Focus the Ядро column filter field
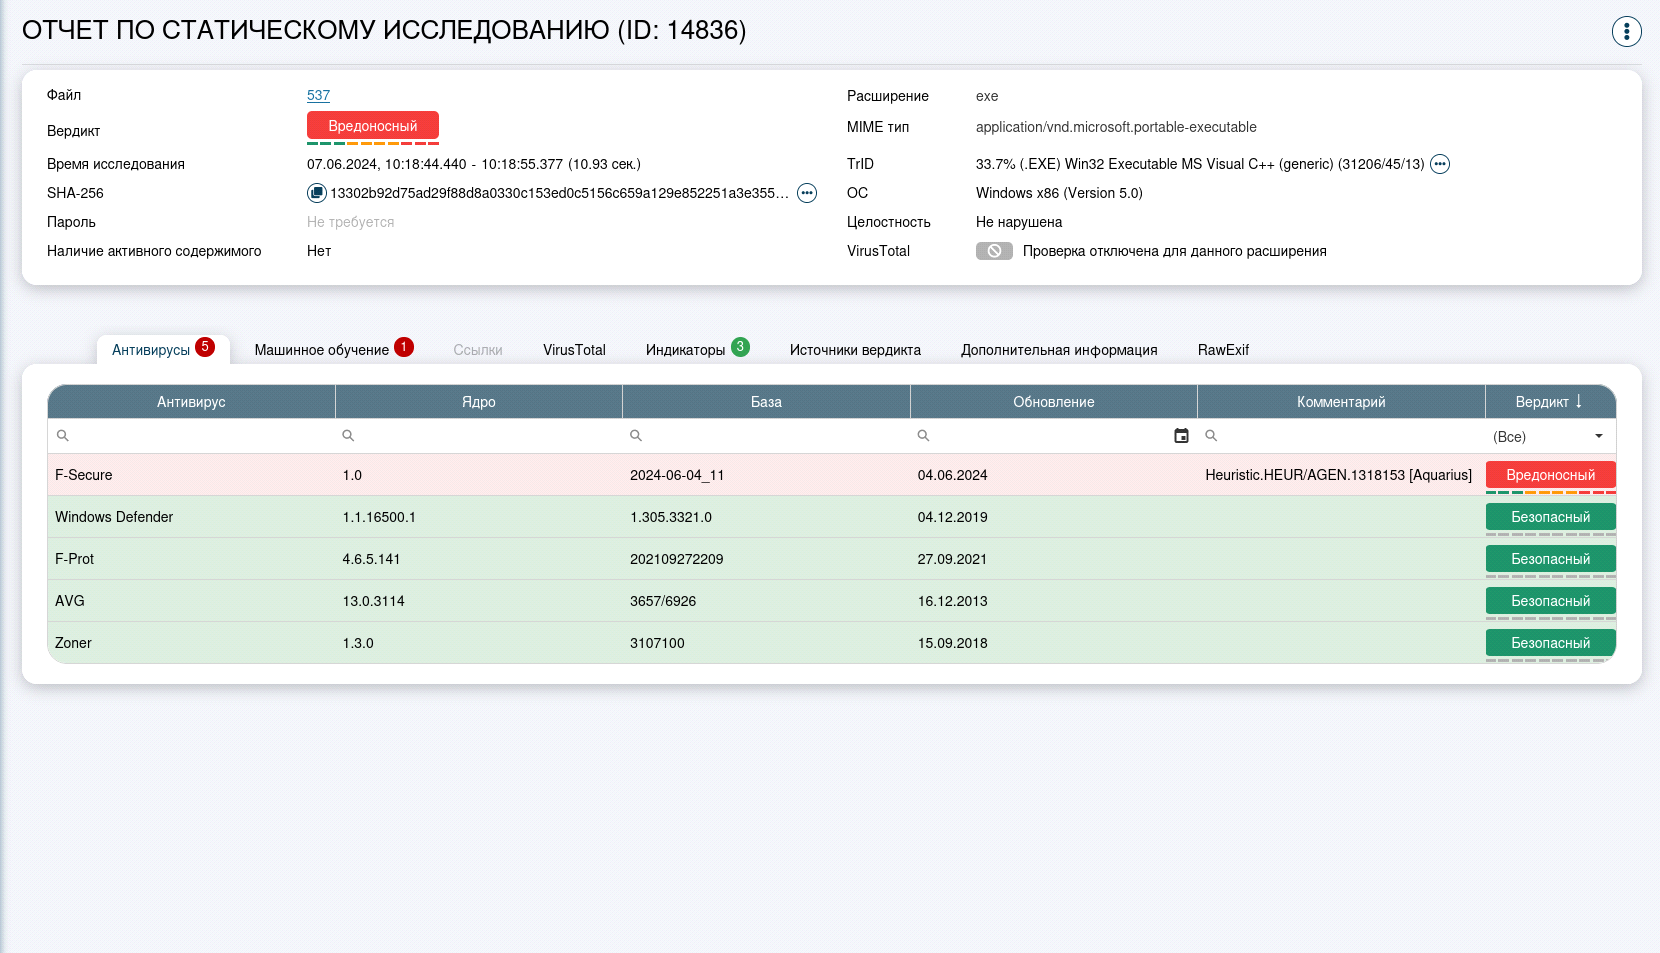 [485, 436]
